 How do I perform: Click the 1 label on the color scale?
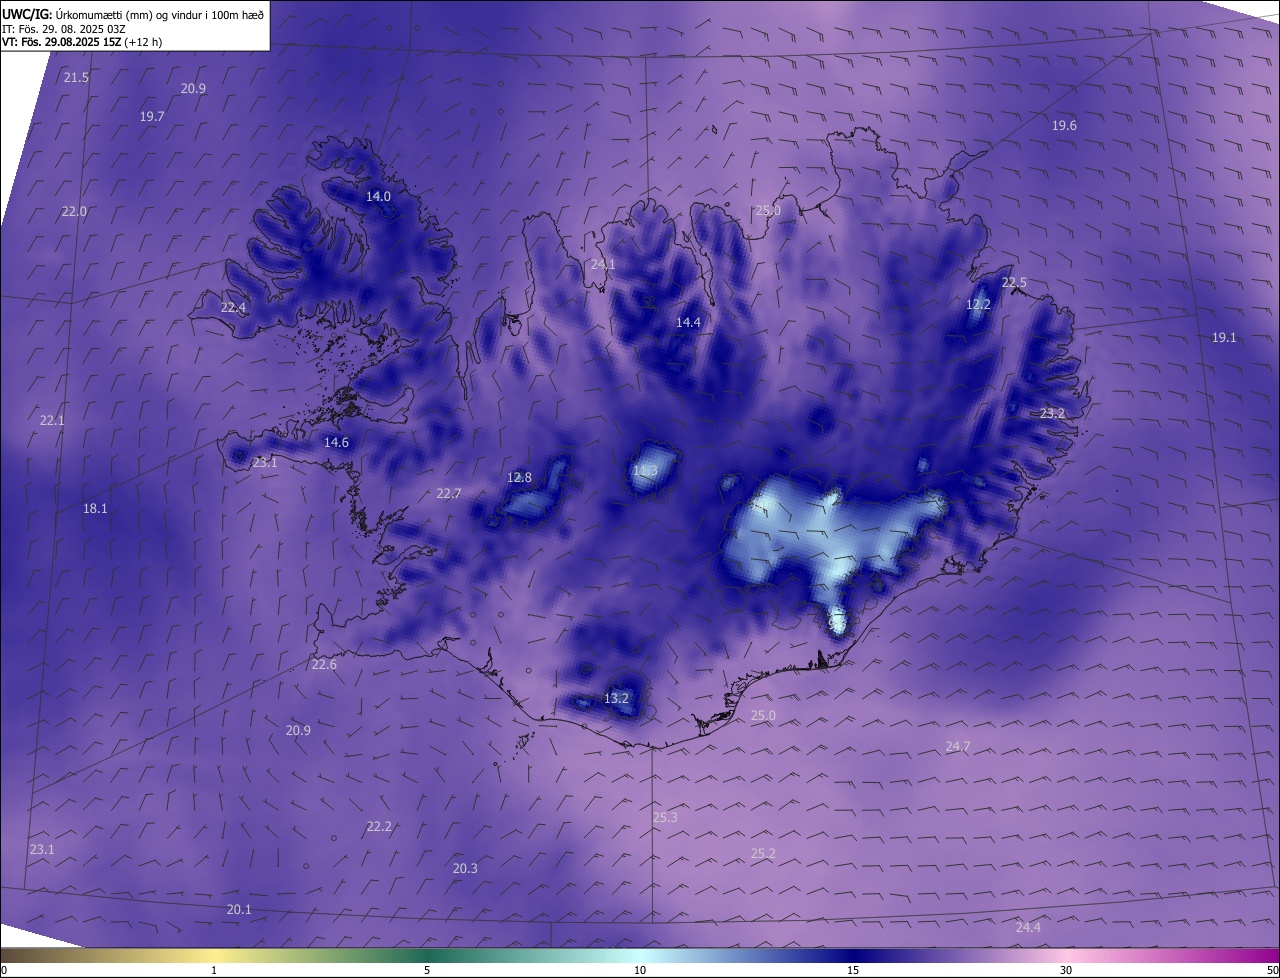[x=214, y=970]
